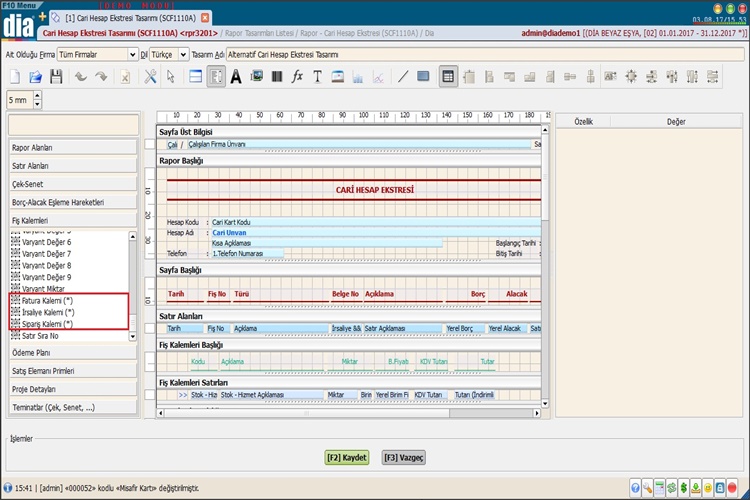Undo the last design change
The width and height of the screenshot is (750, 500).
tap(81, 77)
